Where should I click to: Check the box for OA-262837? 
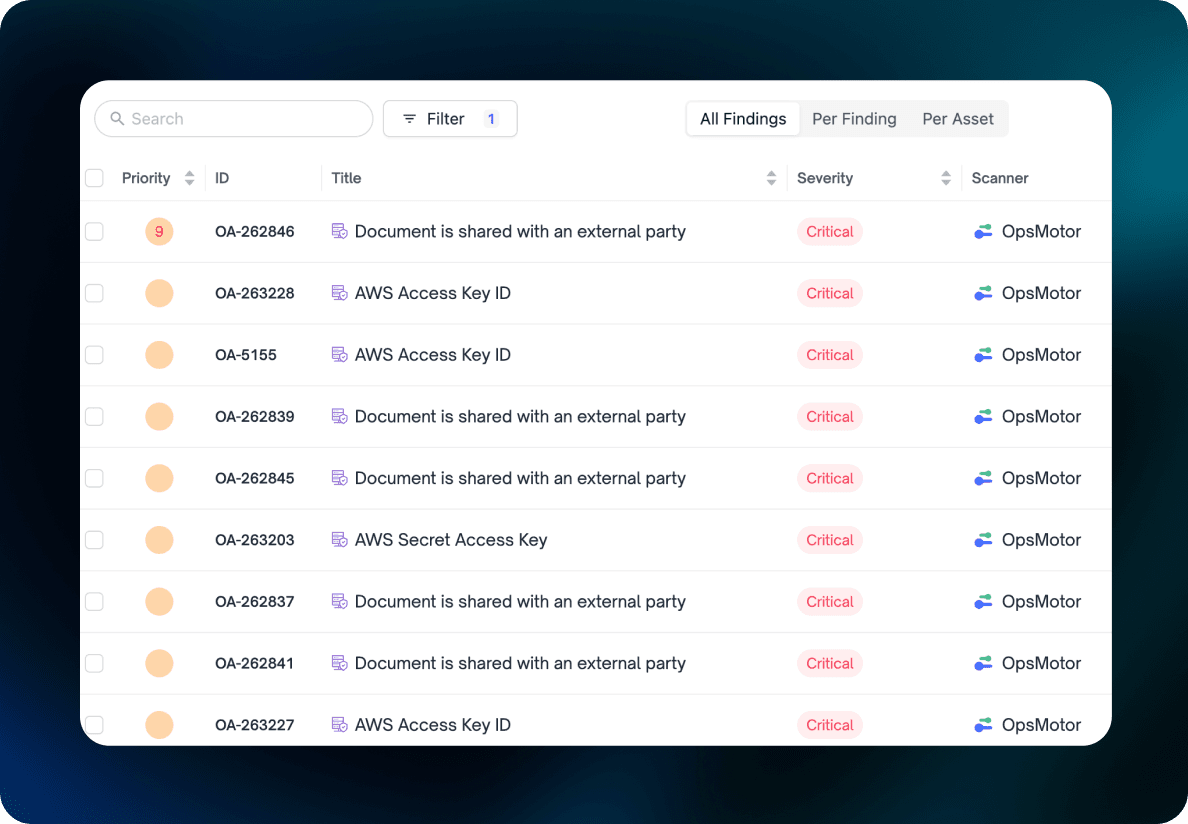pyautogui.click(x=95, y=601)
